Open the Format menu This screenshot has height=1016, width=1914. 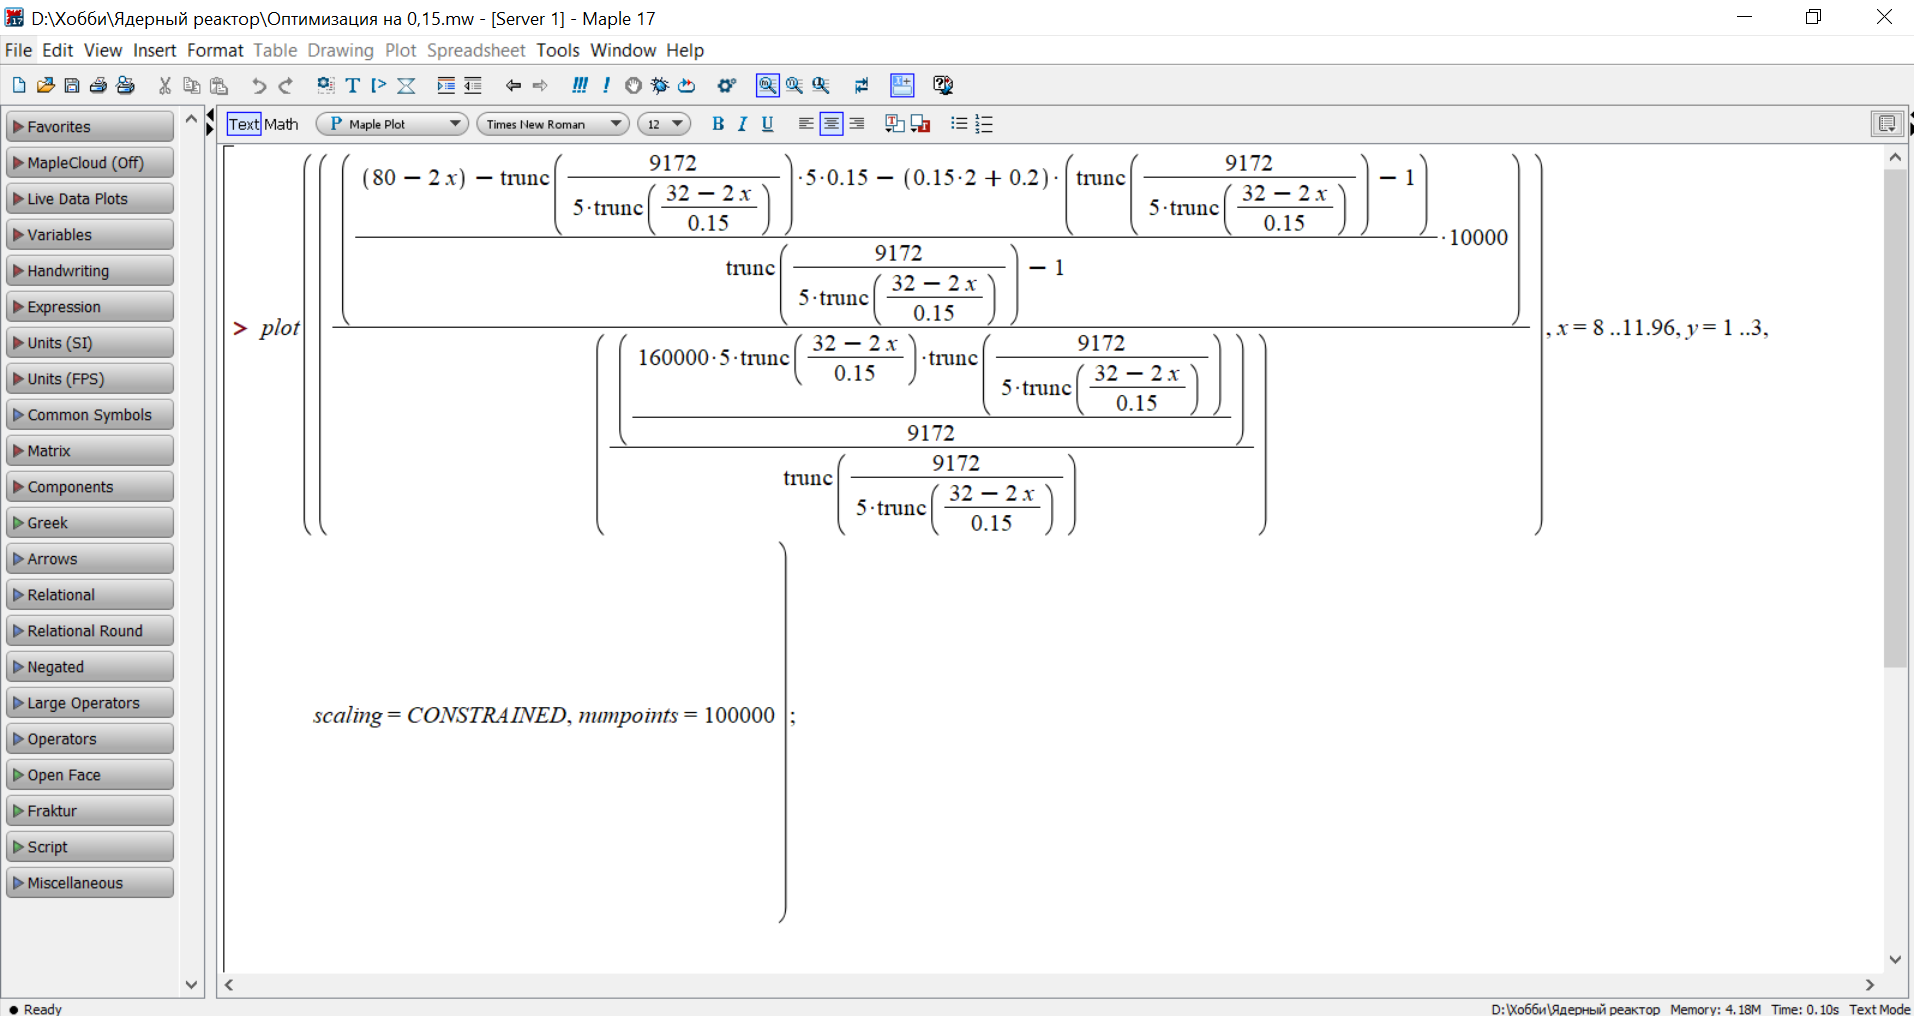215,50
